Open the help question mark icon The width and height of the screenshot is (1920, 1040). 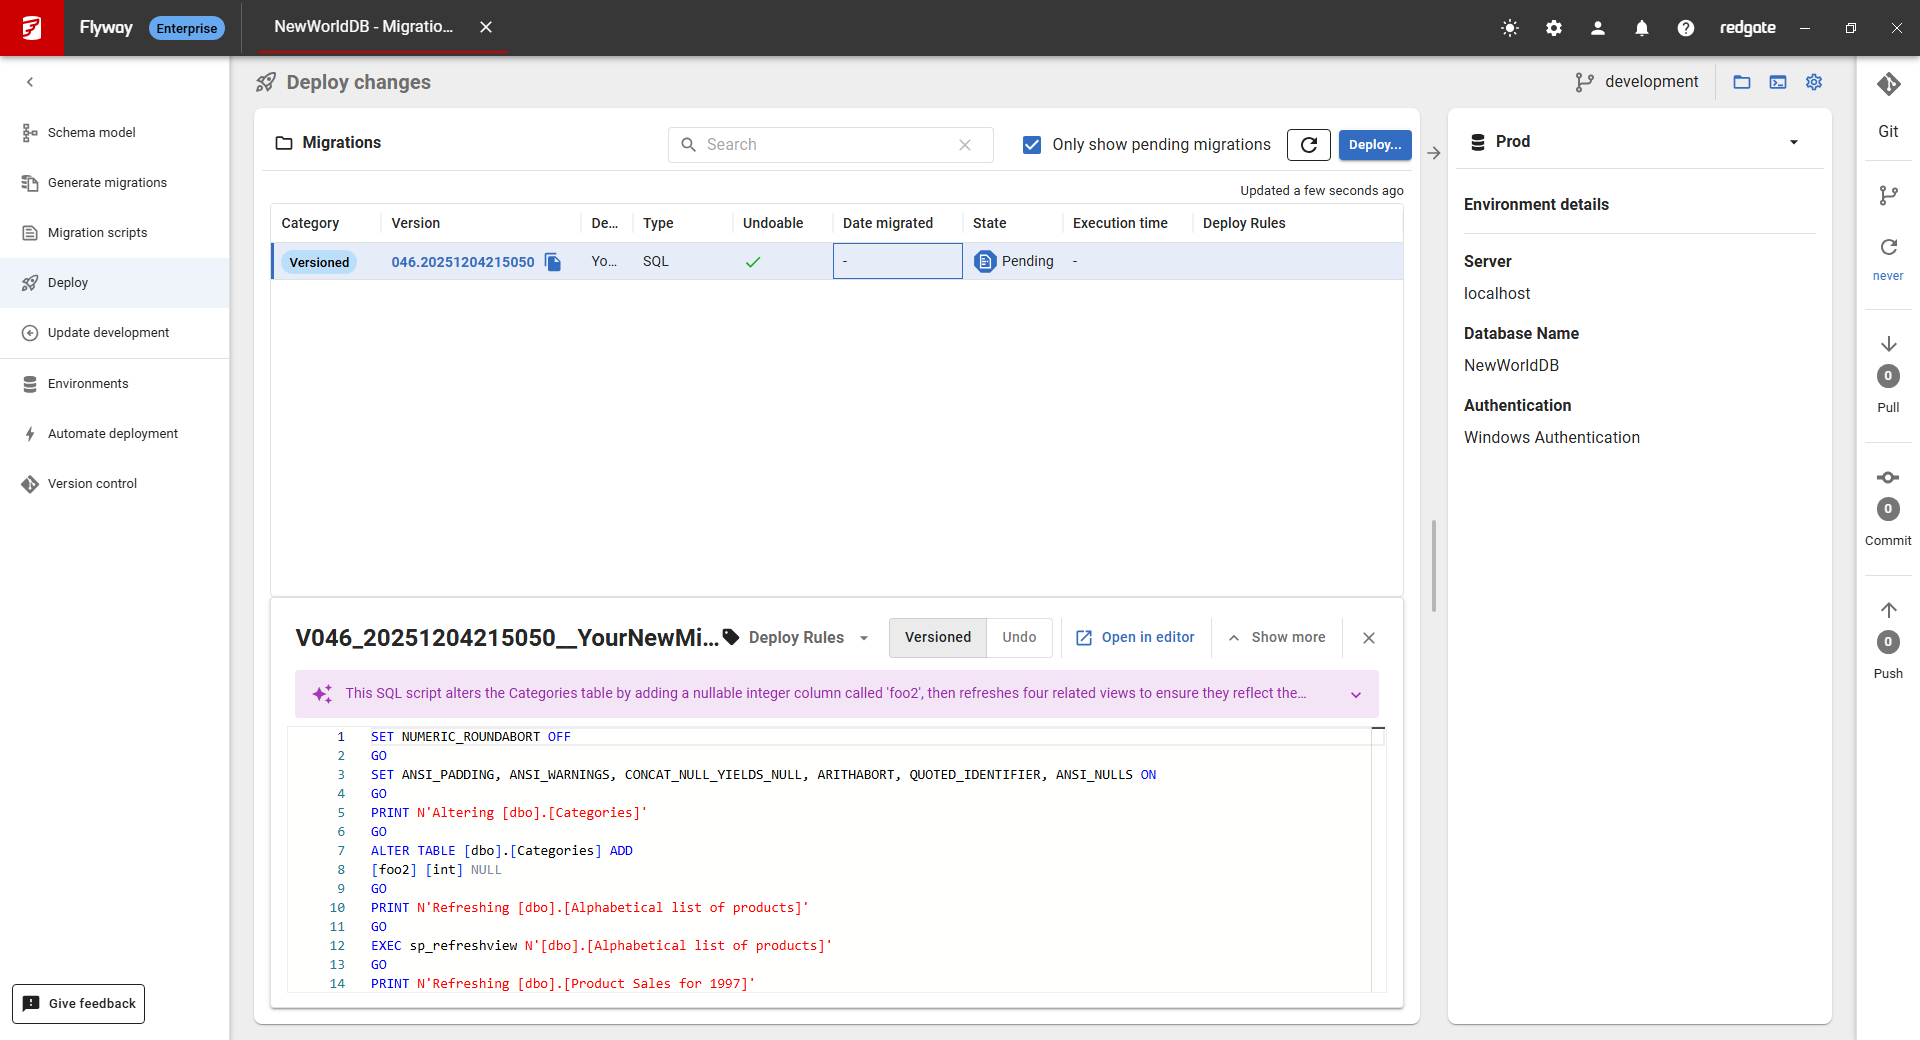coord(1686,28)
